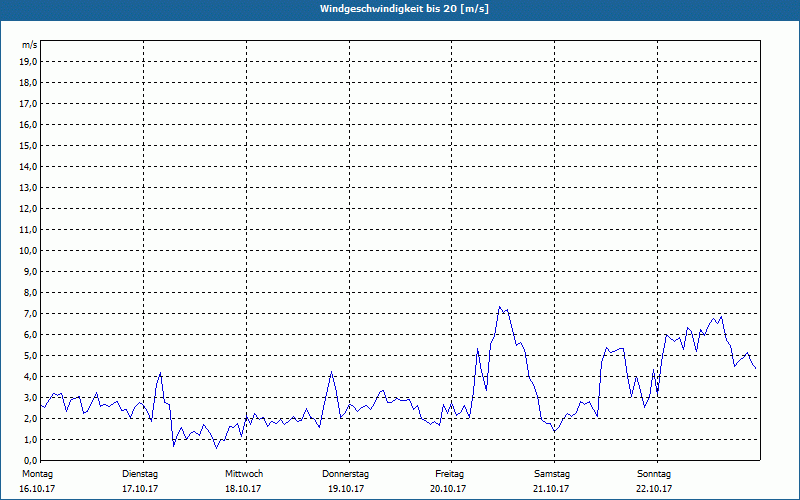The height and width of the screenshot is (500, 800).
Task: Click the 6,0 axis label
Action: [31, 335]
